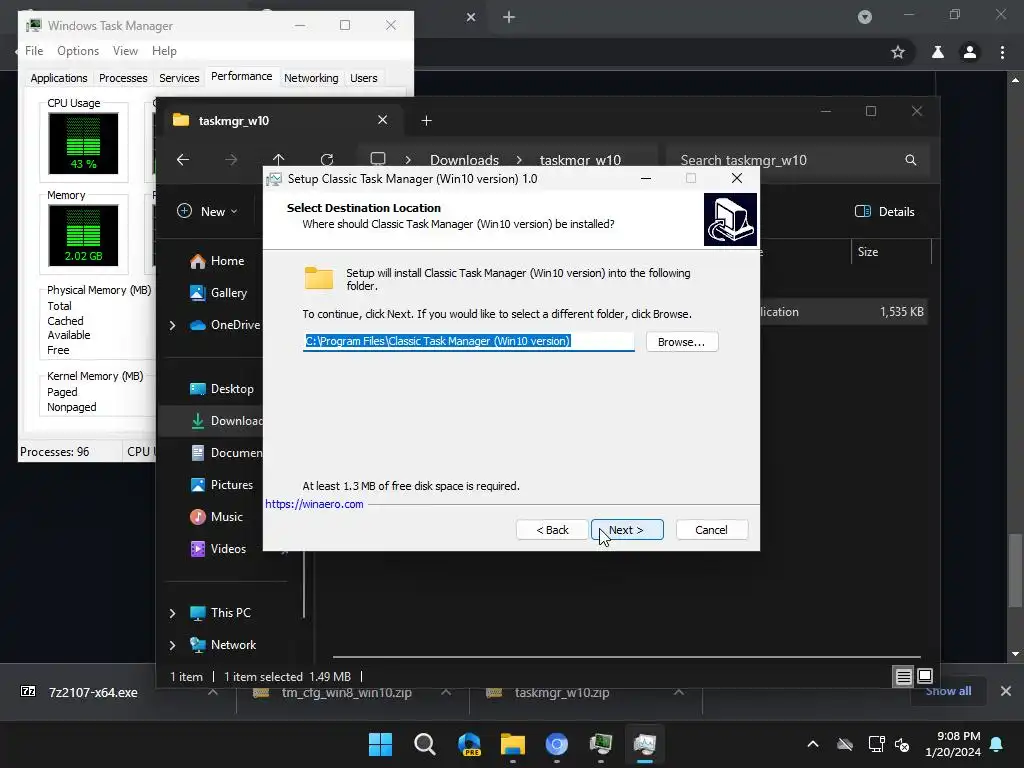Go Back in the Setup wizard
This screenshot has height=768, width=1024.
click(552, 530)
